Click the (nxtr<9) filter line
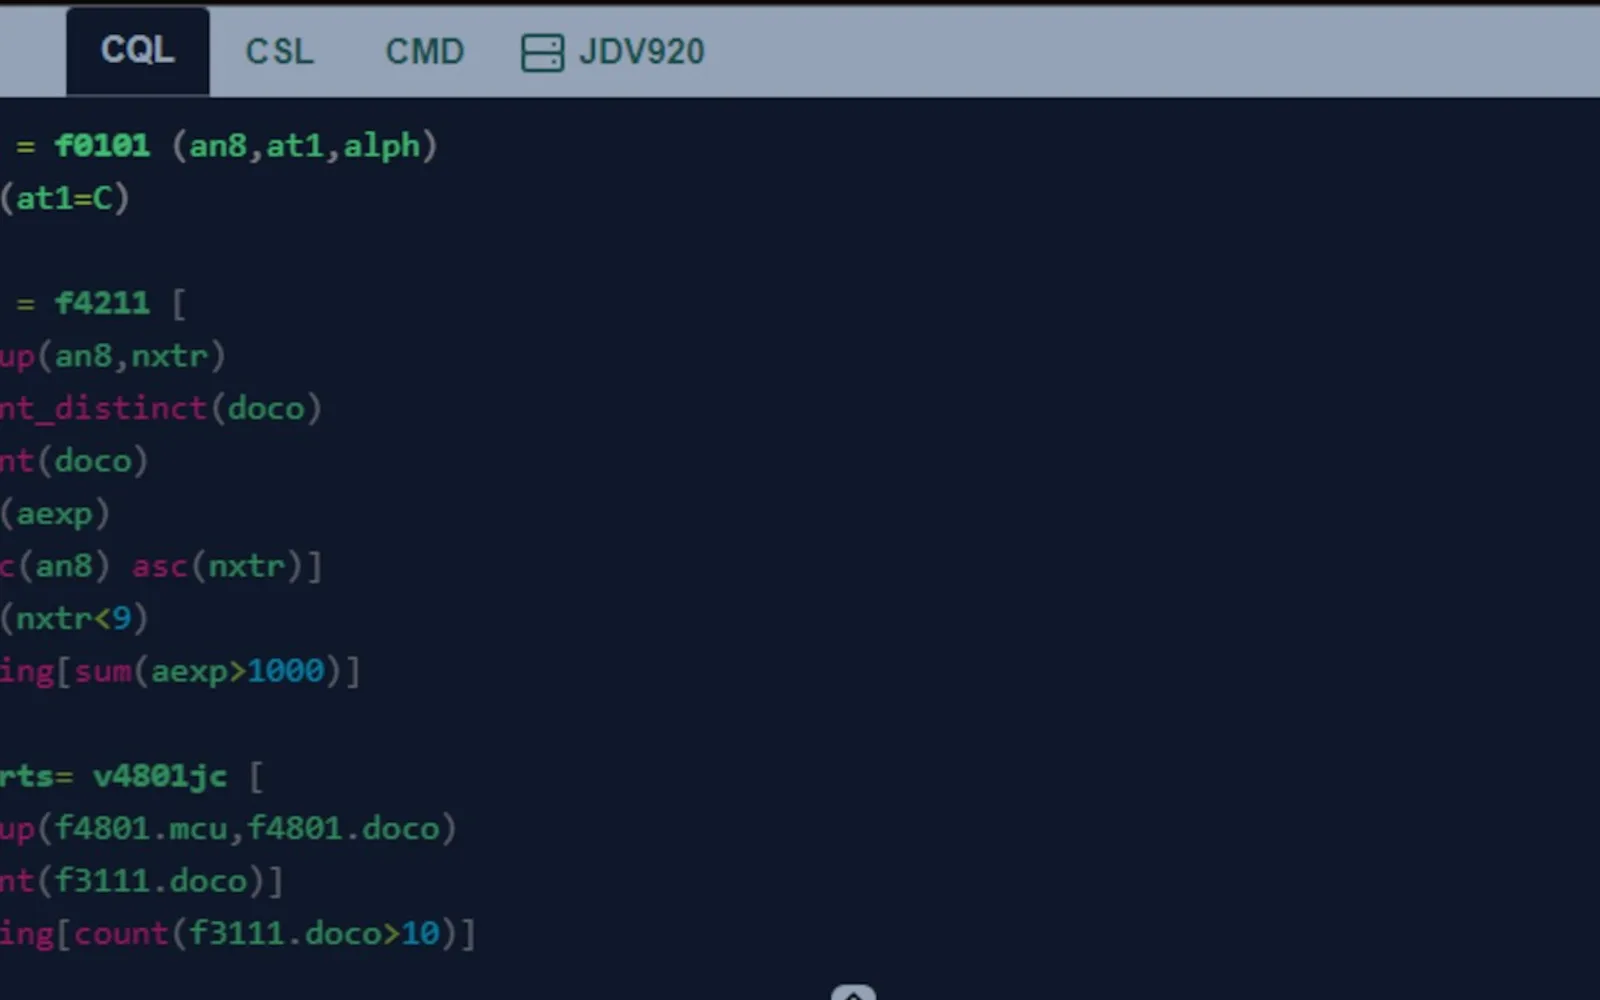The image size is (1600, 1000). click(x=74, y=618)
